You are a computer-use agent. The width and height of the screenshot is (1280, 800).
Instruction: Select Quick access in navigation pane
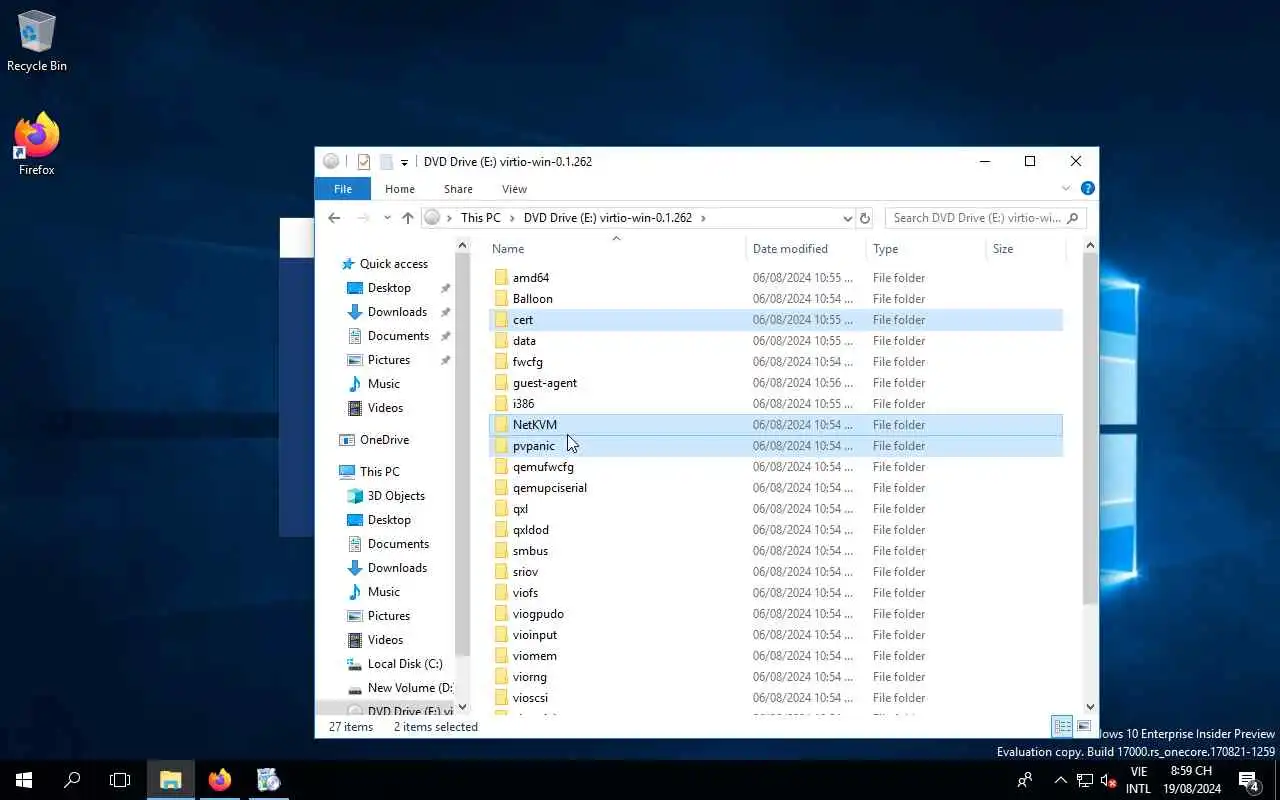pyautogui.click(x=393, y=264)
